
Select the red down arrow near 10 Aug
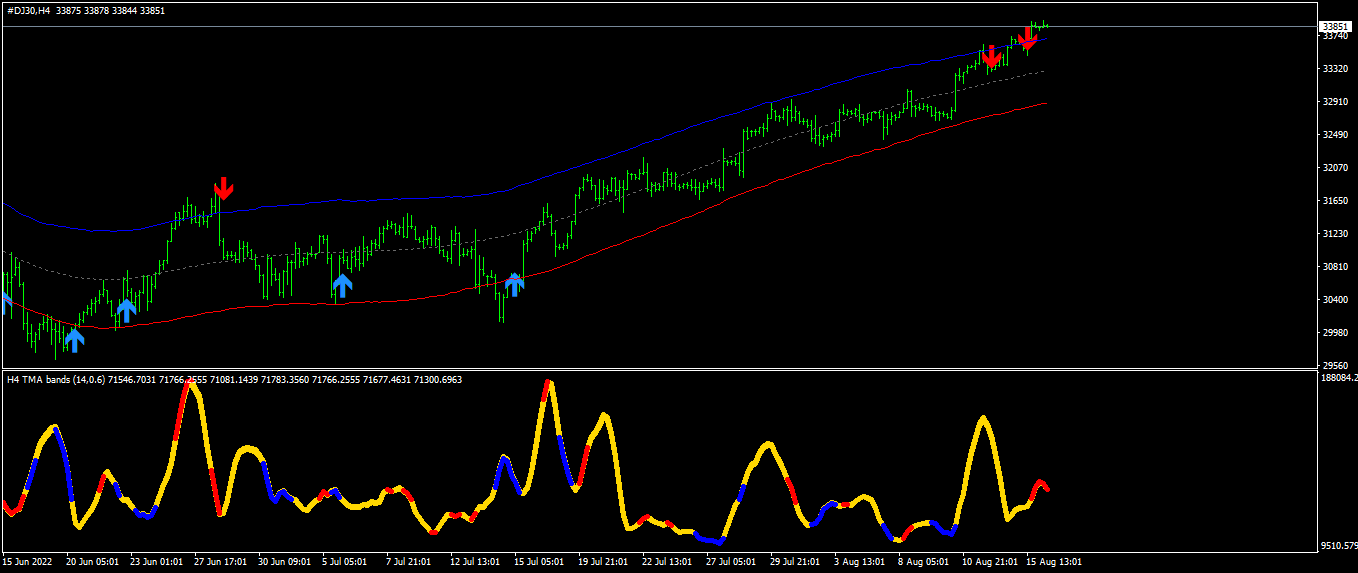point(991,56)
